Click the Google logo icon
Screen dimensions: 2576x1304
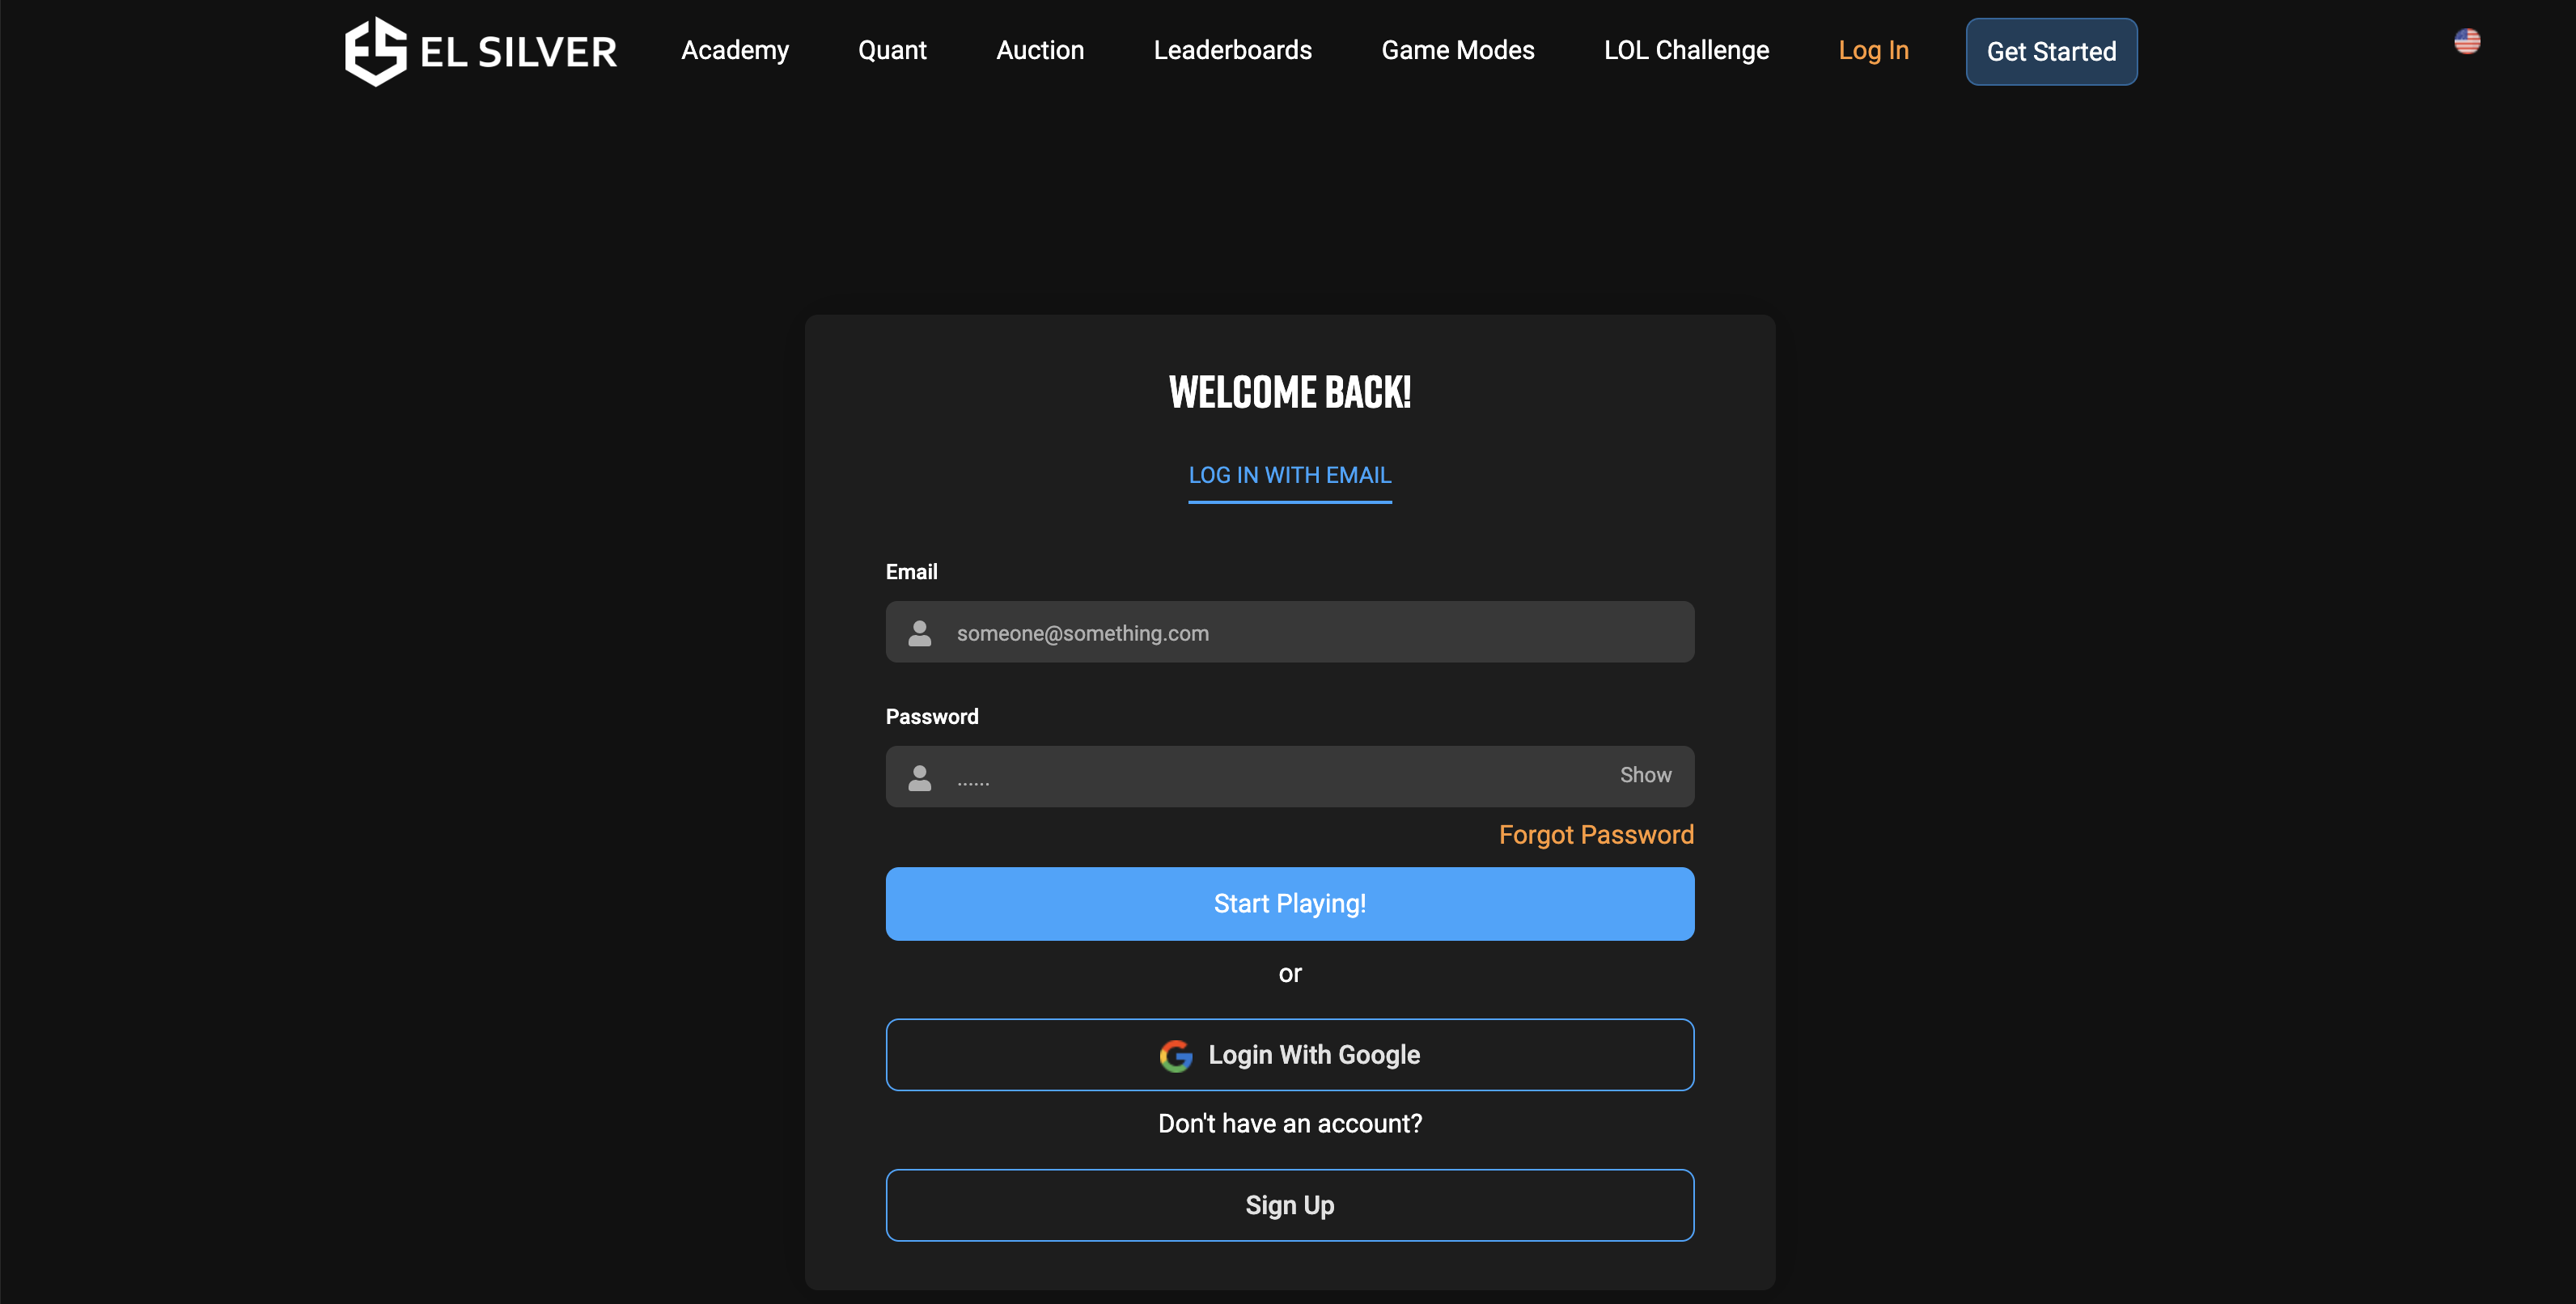pos(1175,1055)
